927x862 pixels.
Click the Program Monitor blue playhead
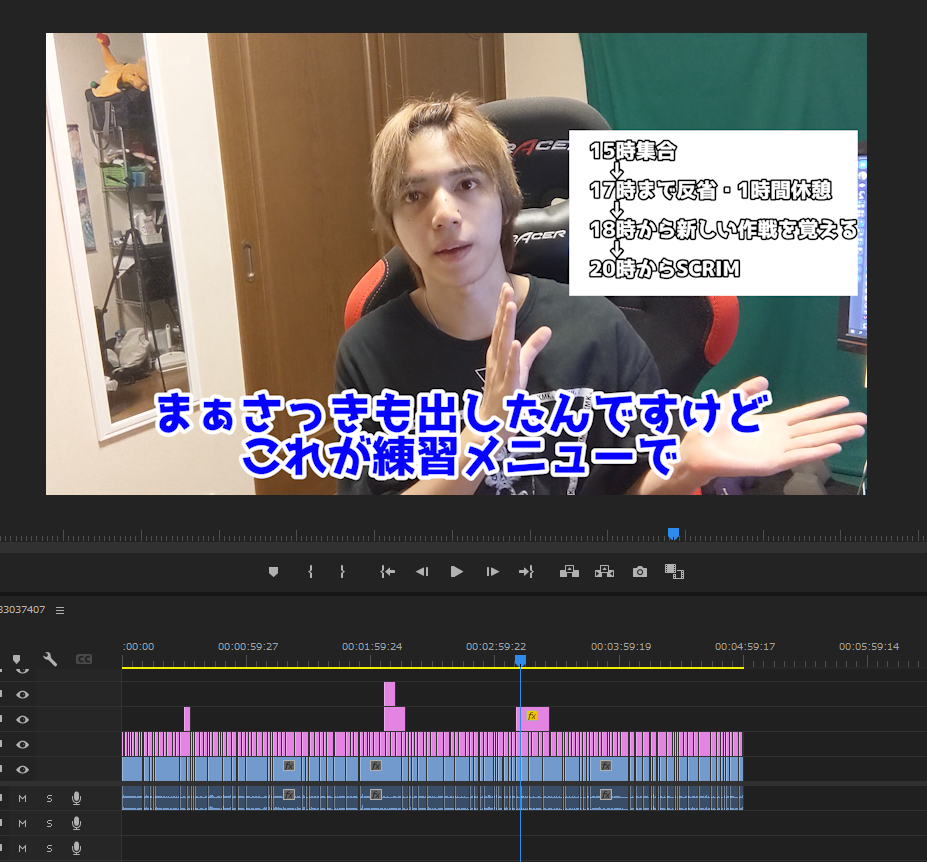tap(673, 534)
